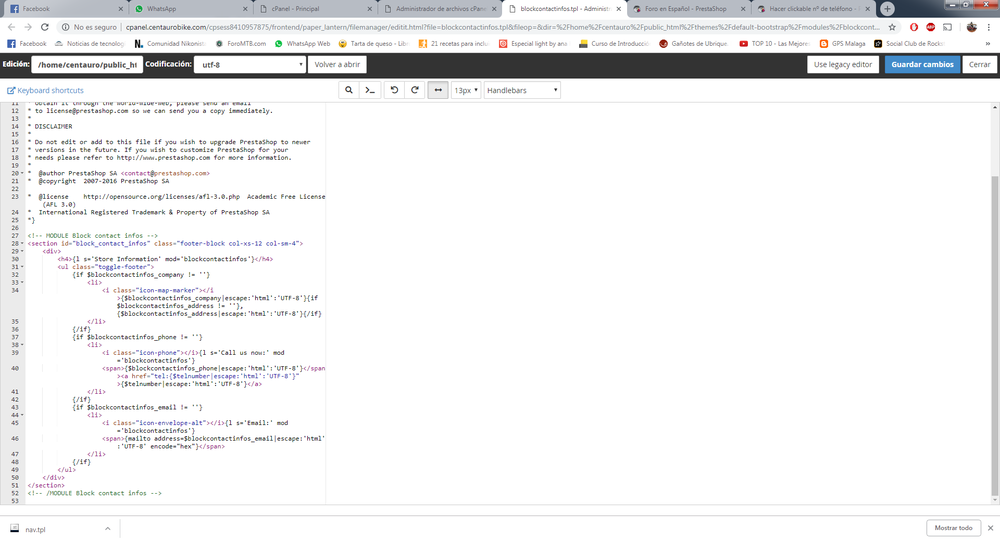Open the utf-8 encoding dropdown

249,64
